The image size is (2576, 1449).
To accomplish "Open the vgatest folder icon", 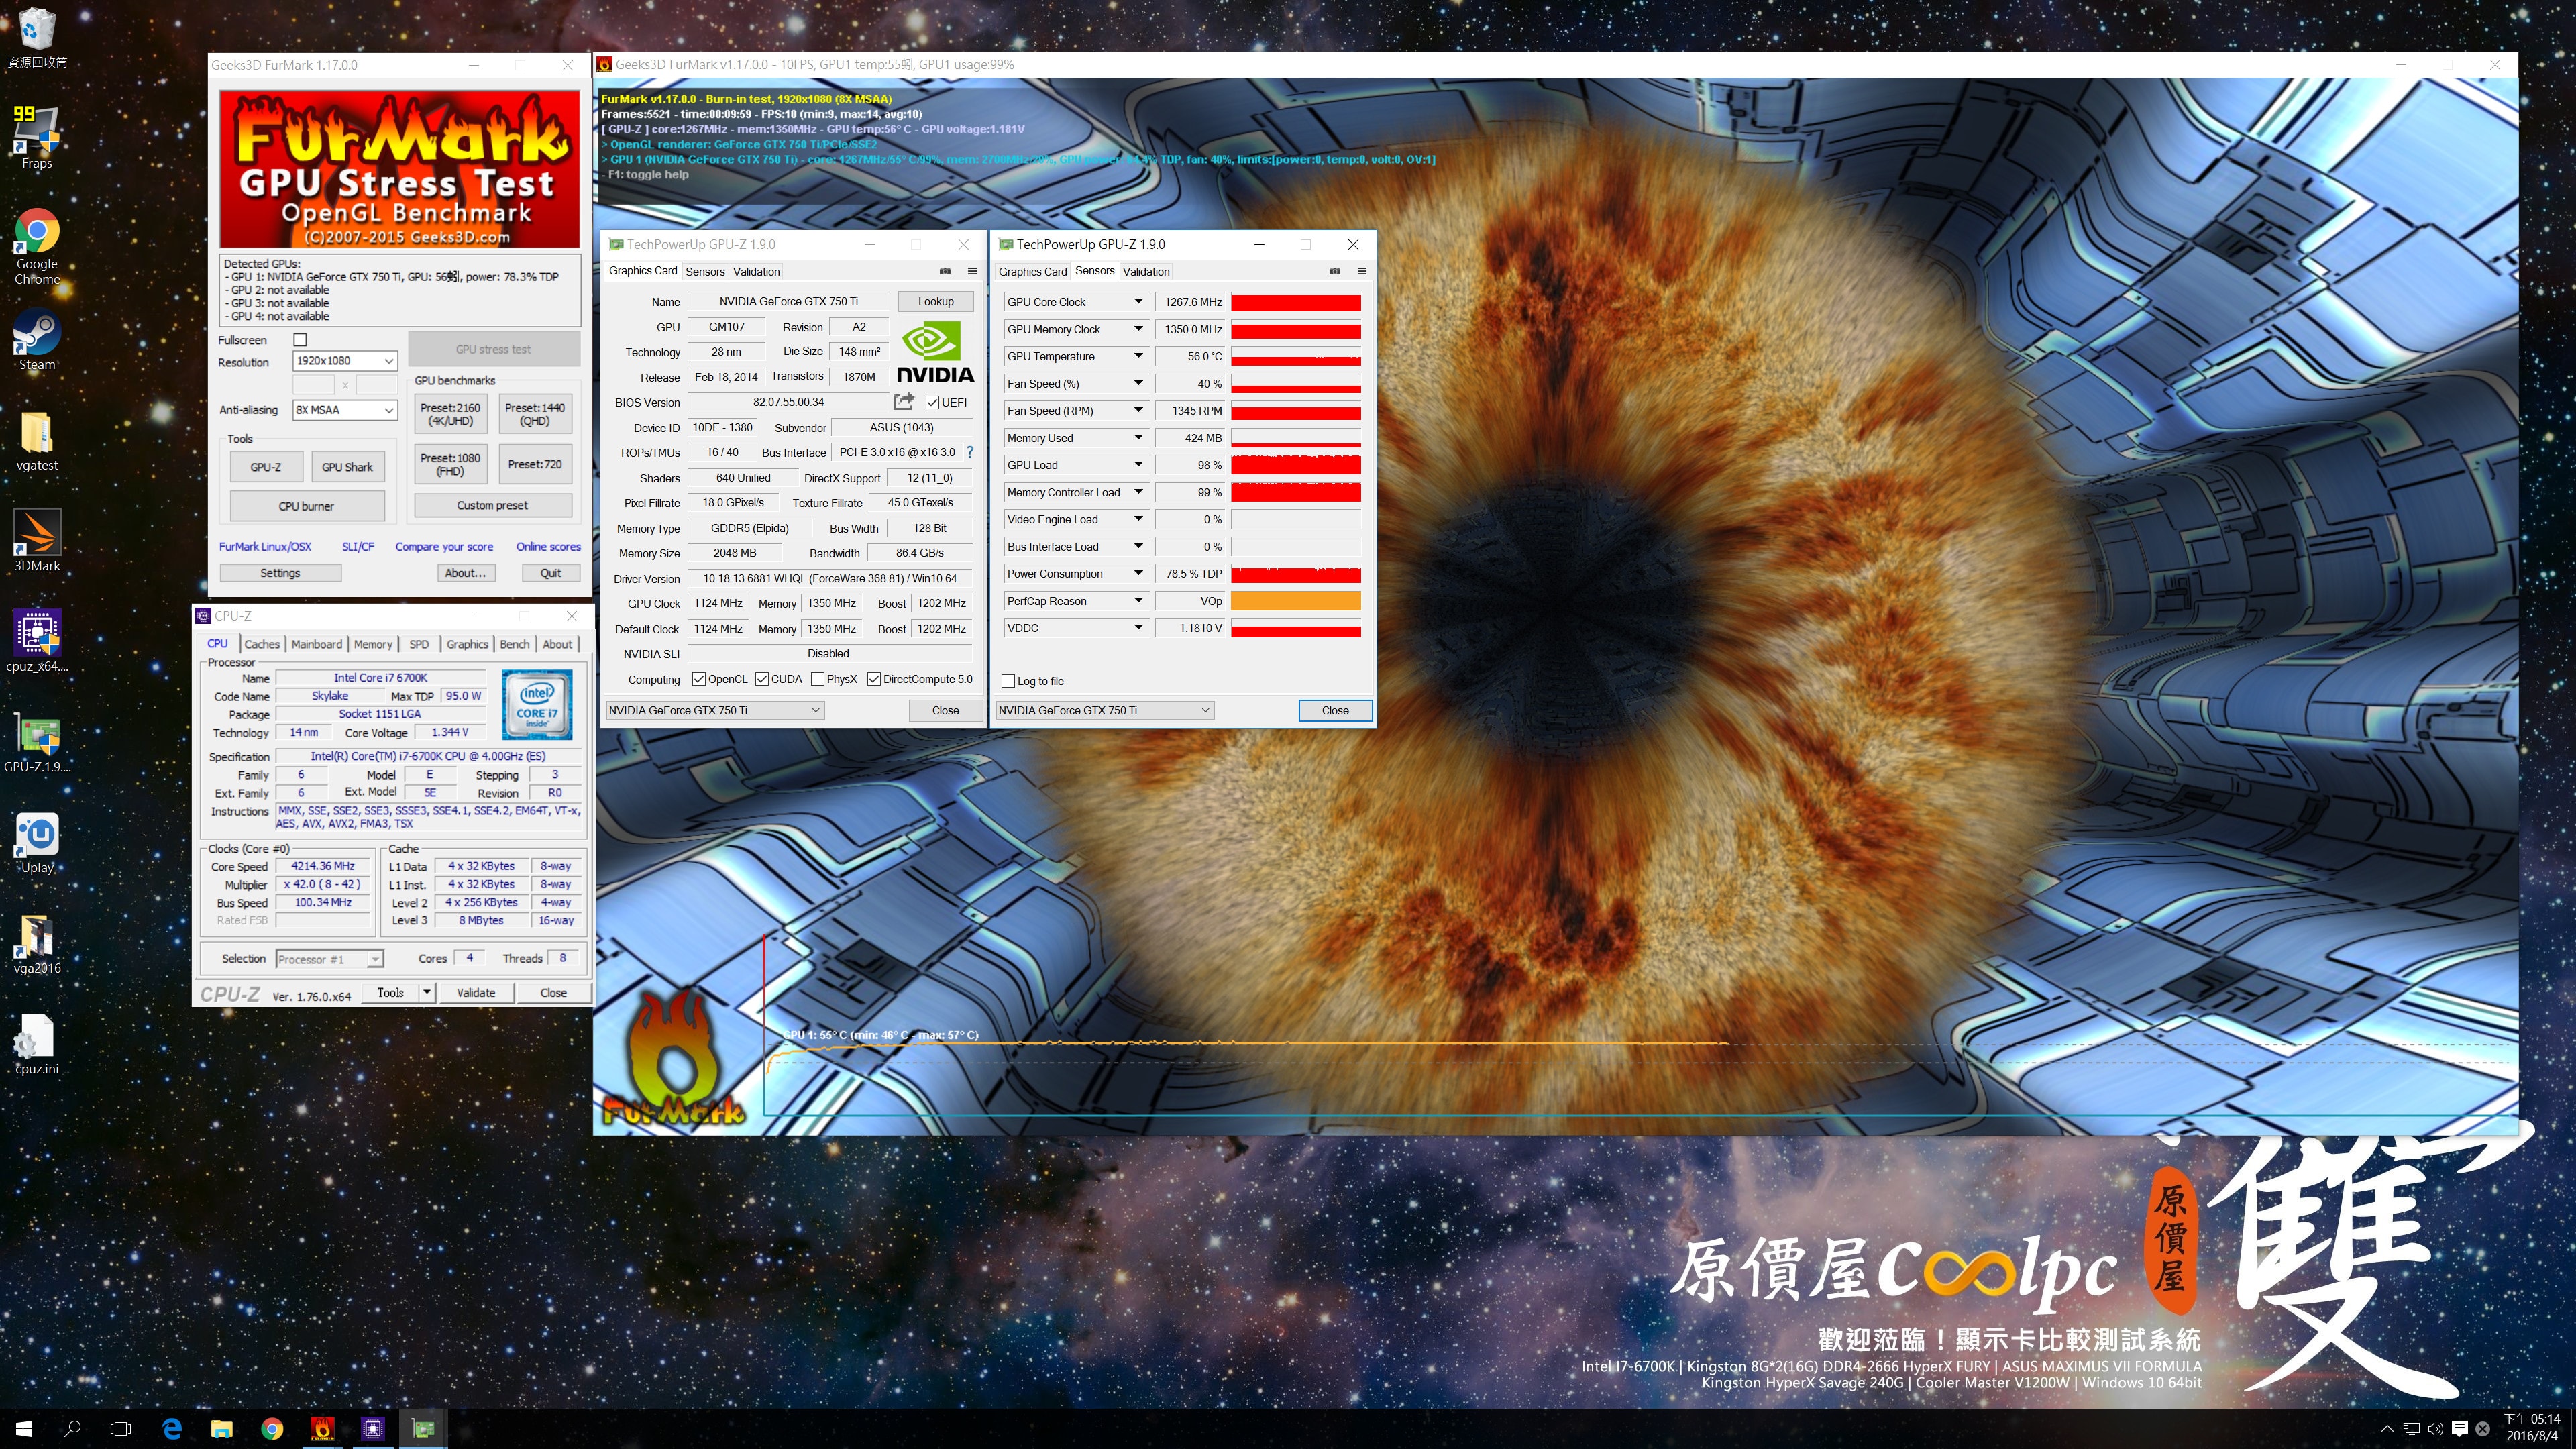I will click(x=37, y=441).
